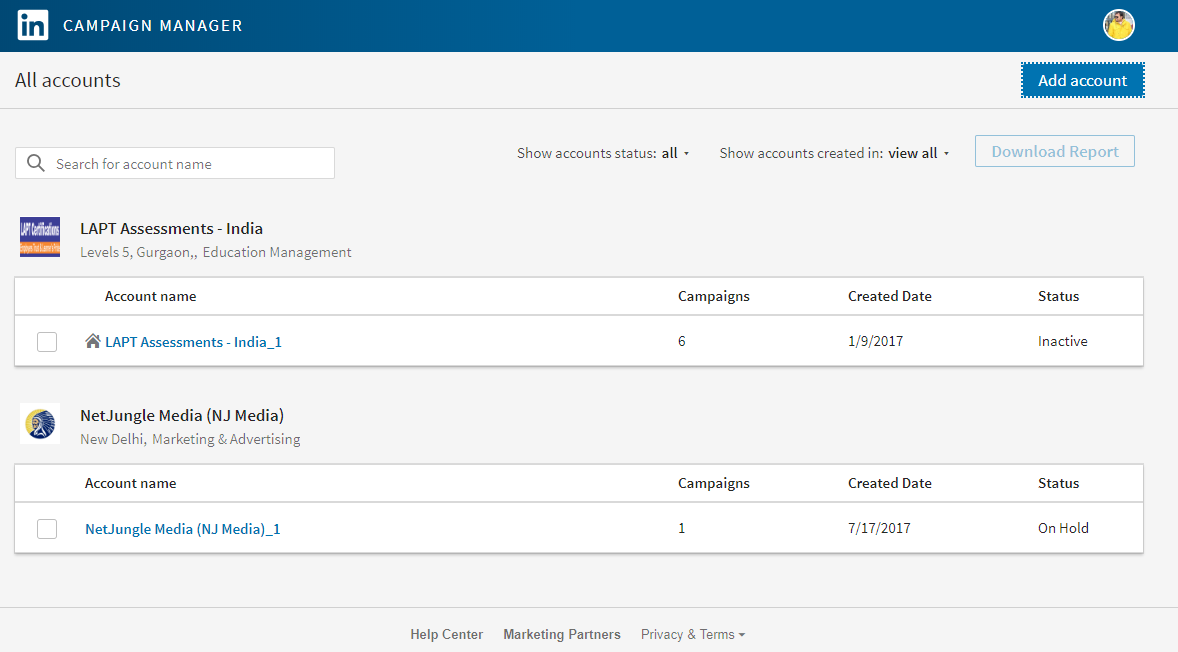Click the Account name header in NetJungle table

[131, 483]
